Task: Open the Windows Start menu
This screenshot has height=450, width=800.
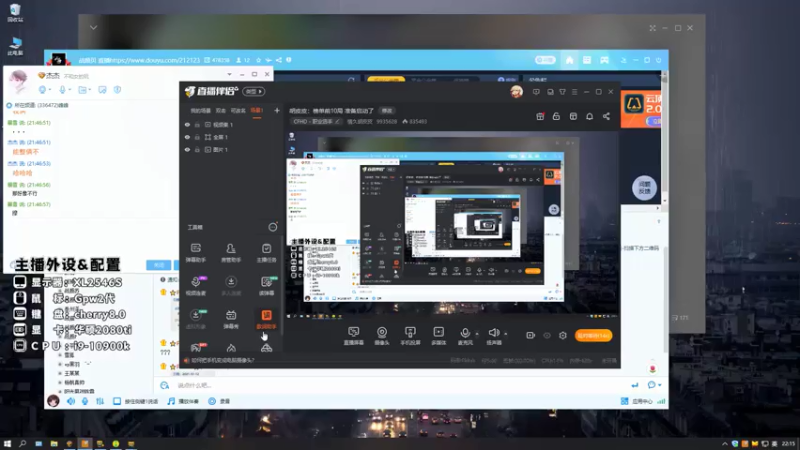Action: pos(7,444)
